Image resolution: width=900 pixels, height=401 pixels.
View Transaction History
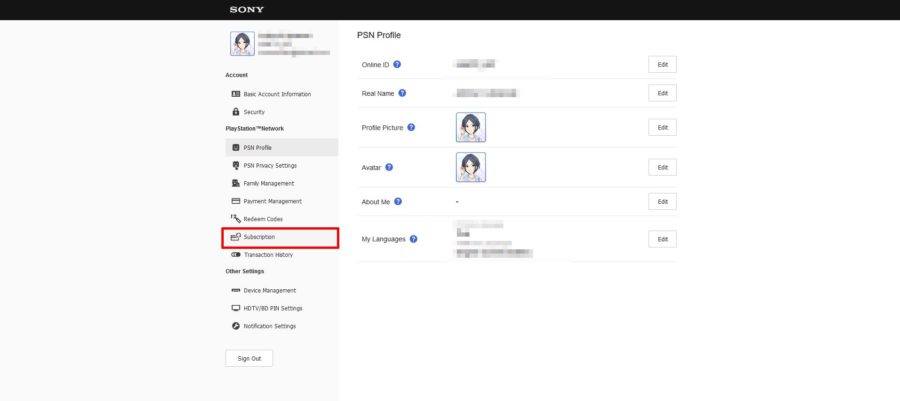(x=282, y=255)
